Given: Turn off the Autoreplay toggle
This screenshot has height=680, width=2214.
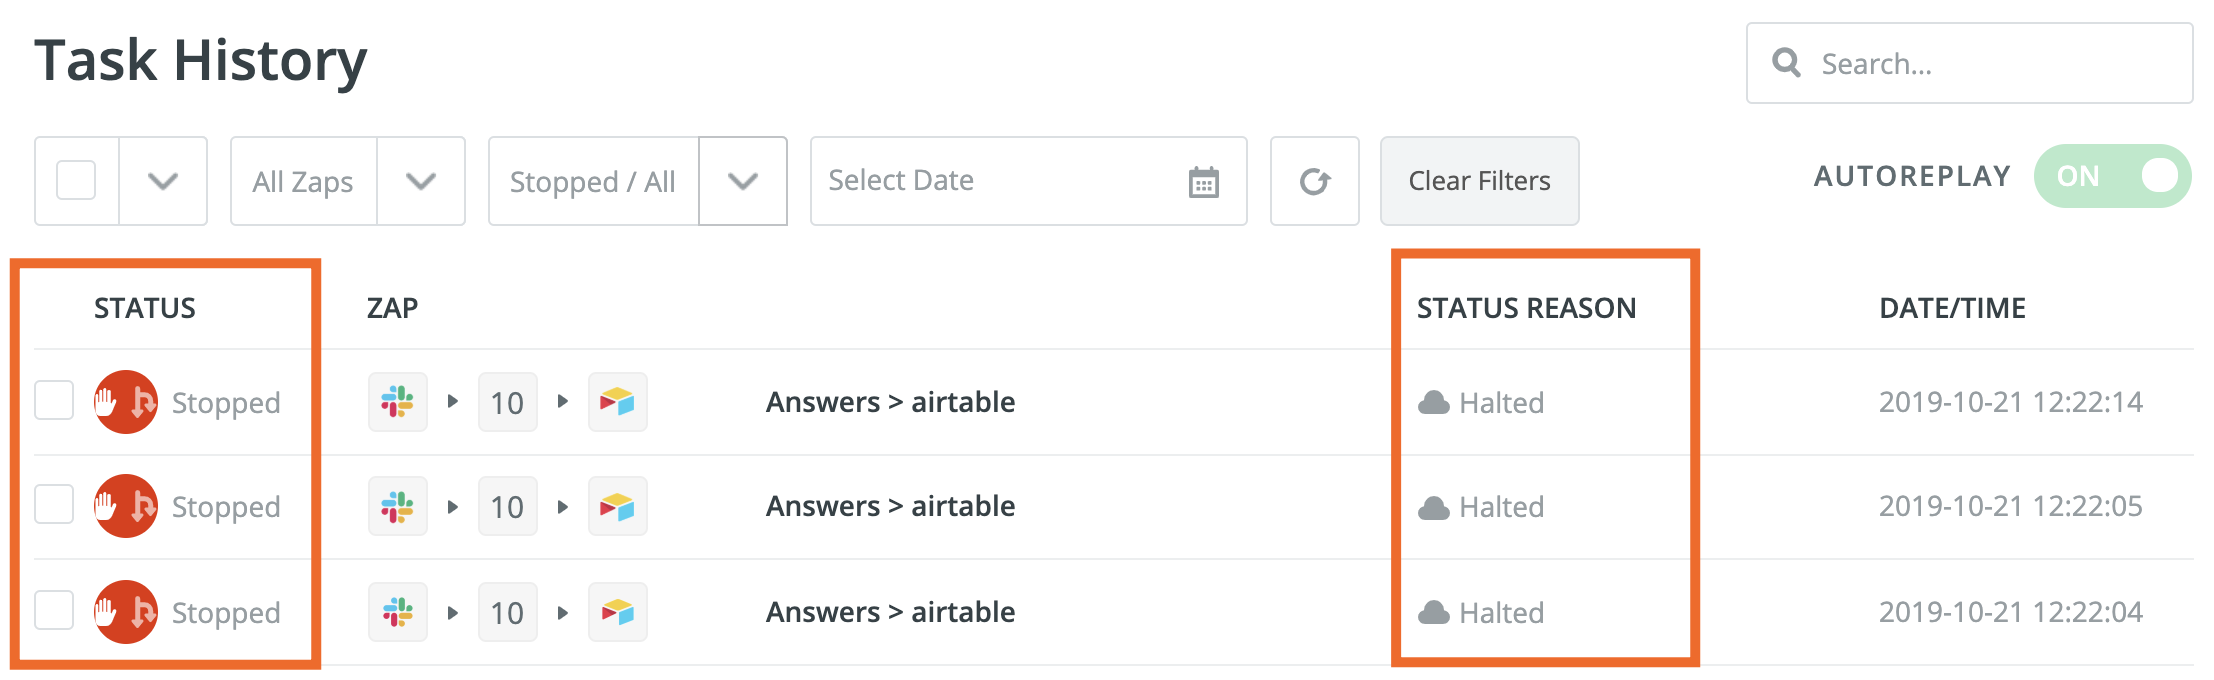Looking at the screenshot, I should [2112, 176].
